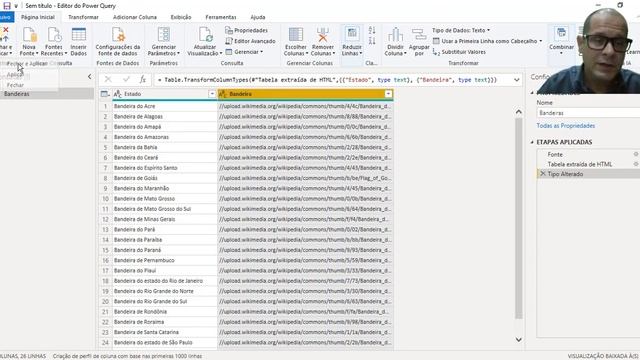Sort ascending with the A-Z icon
This screenshot has height=360, width=640.
pos(372,30)
